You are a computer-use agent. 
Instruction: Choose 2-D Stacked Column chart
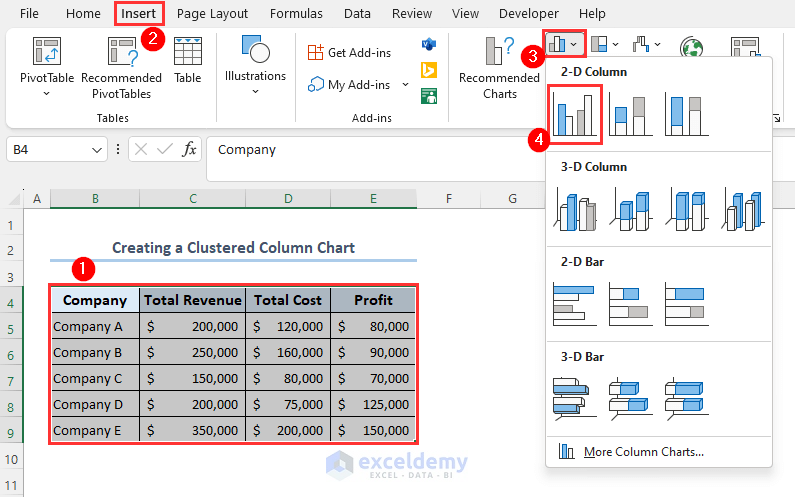(631, 115)
